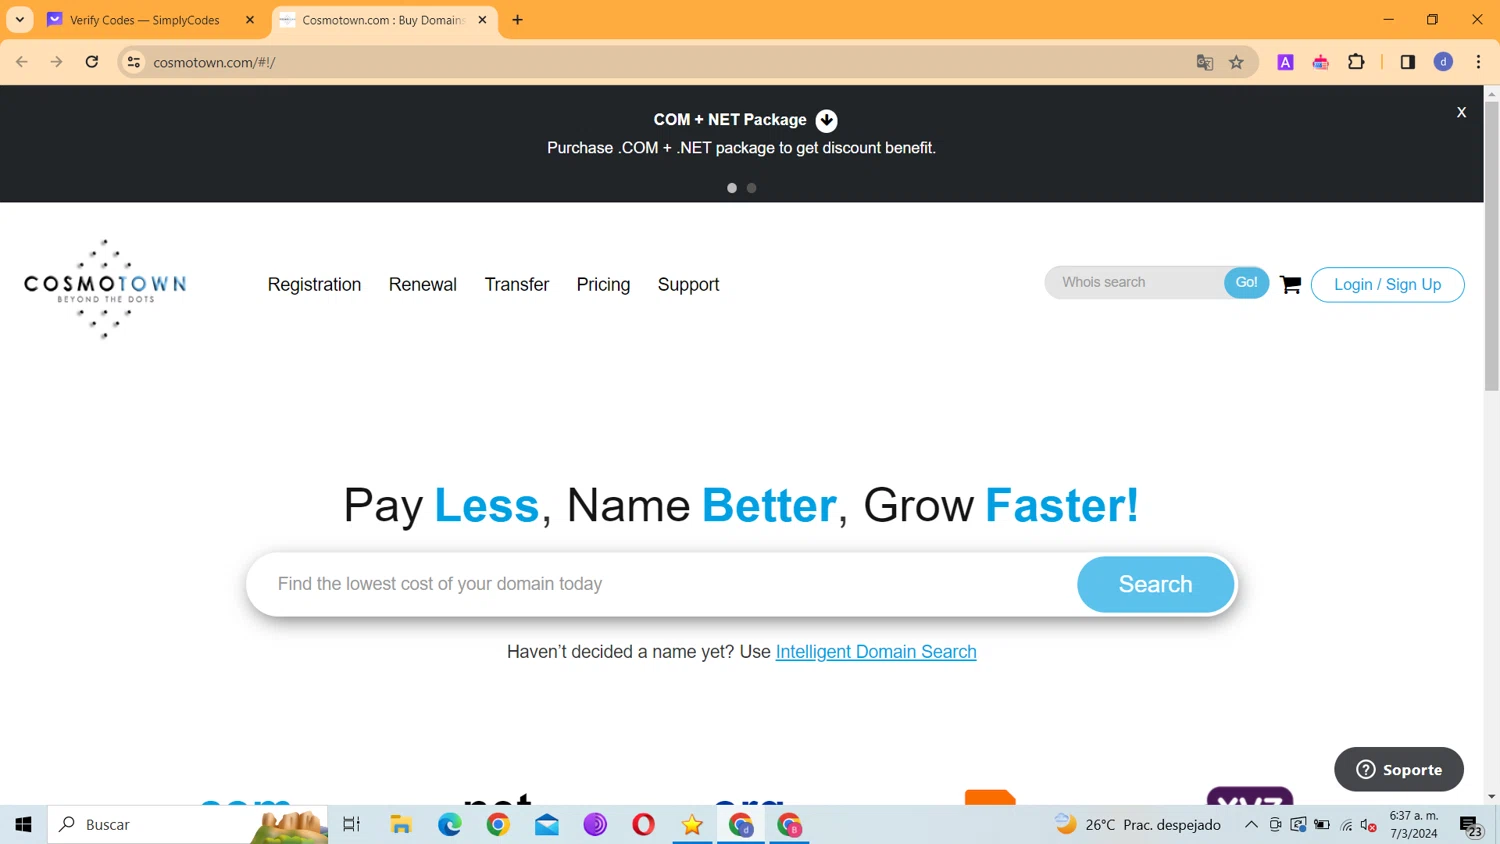Open the Mail app from the taskbar
Viewport: 1500px width, 844px height.
[x=547, y=825]
